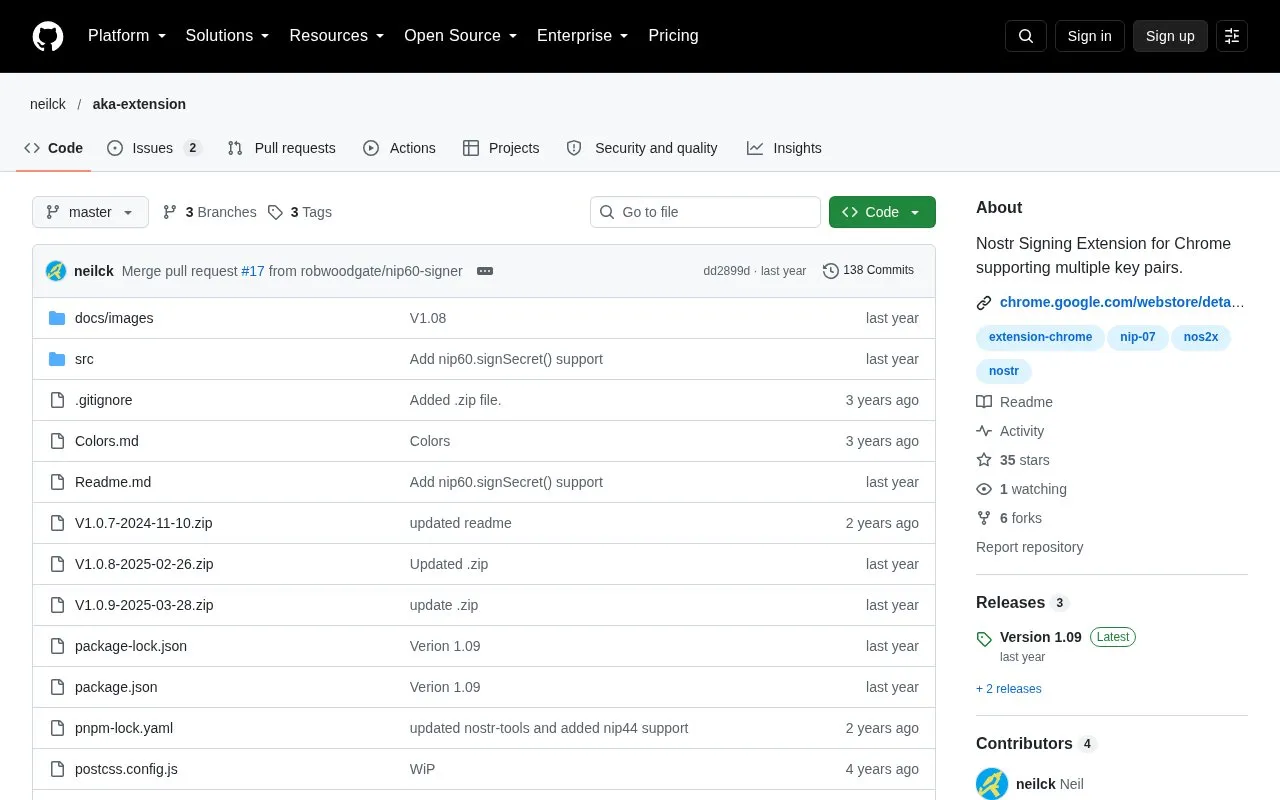View the 3 Tags link
This screenshot has width=1280, height=800.
pos(300,212)
